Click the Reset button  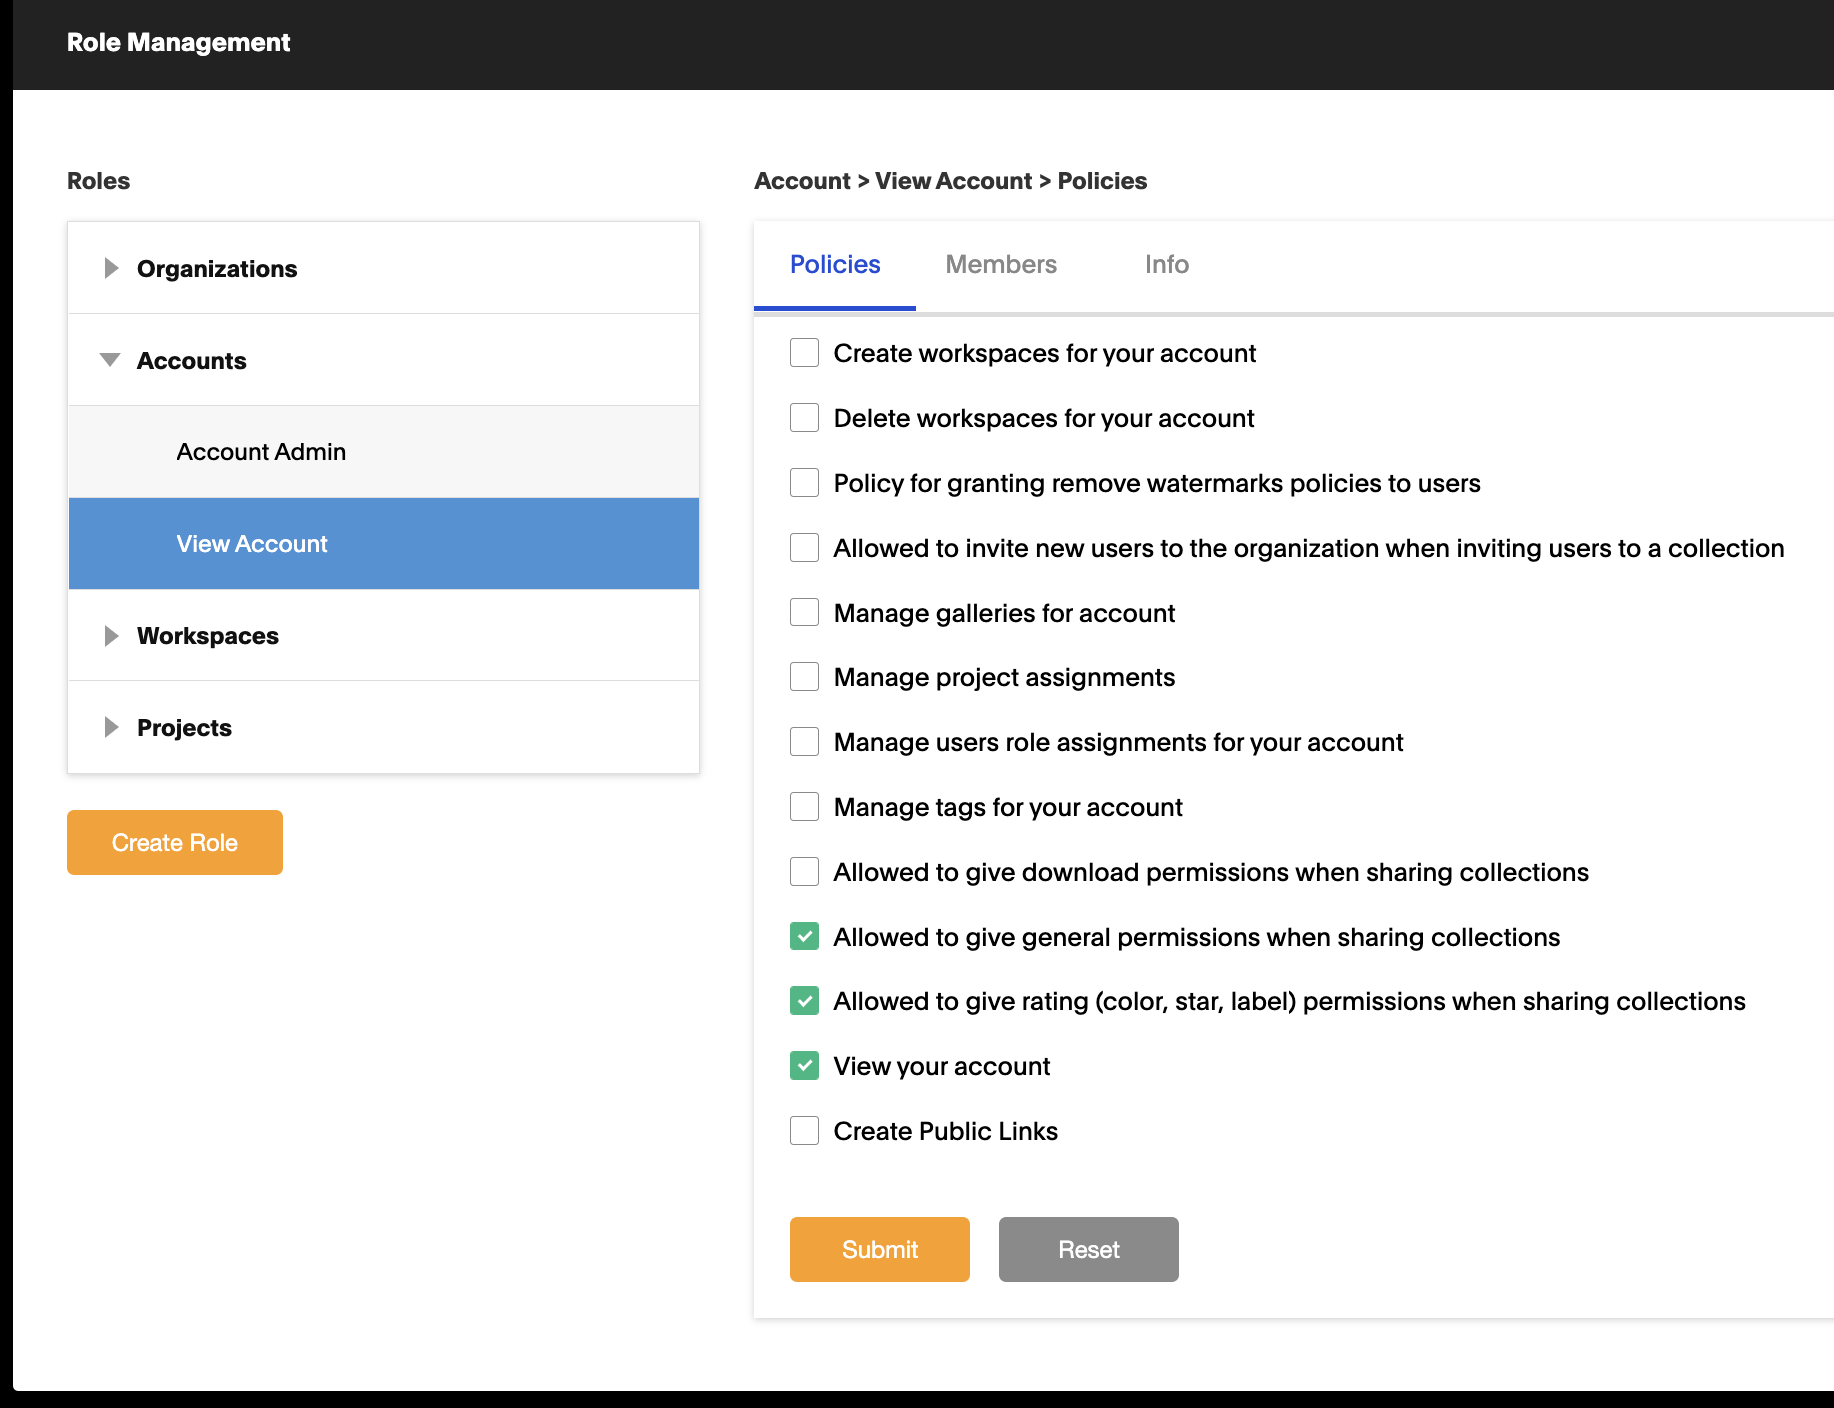pyautogui.click(x=1089, y=1249)
